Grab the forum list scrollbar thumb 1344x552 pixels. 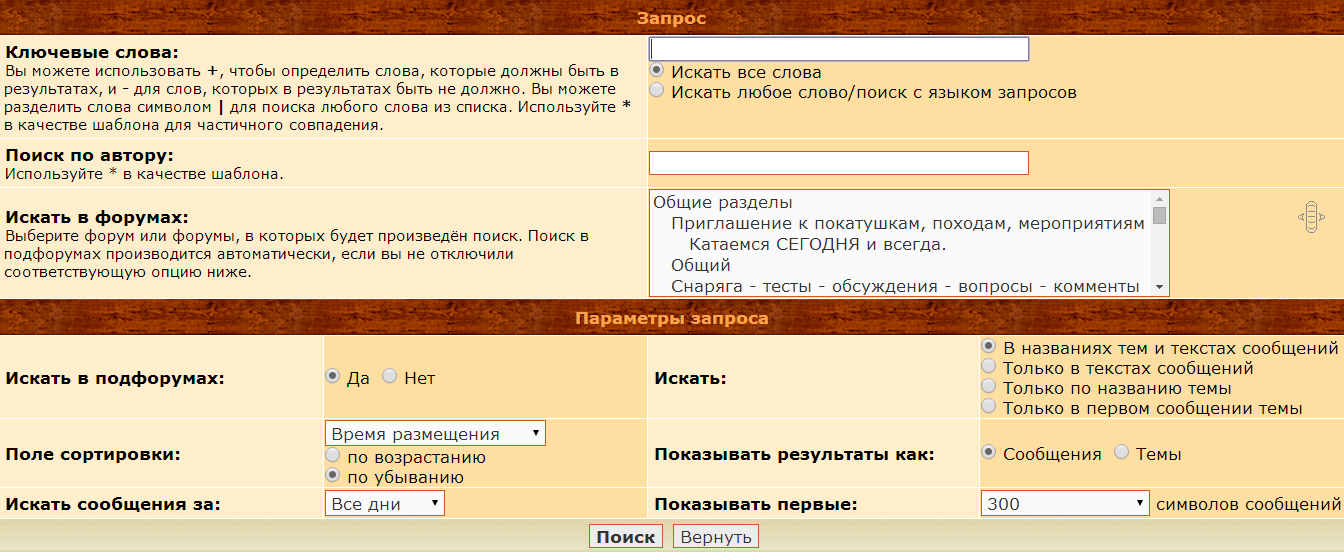pos(1159,215)
